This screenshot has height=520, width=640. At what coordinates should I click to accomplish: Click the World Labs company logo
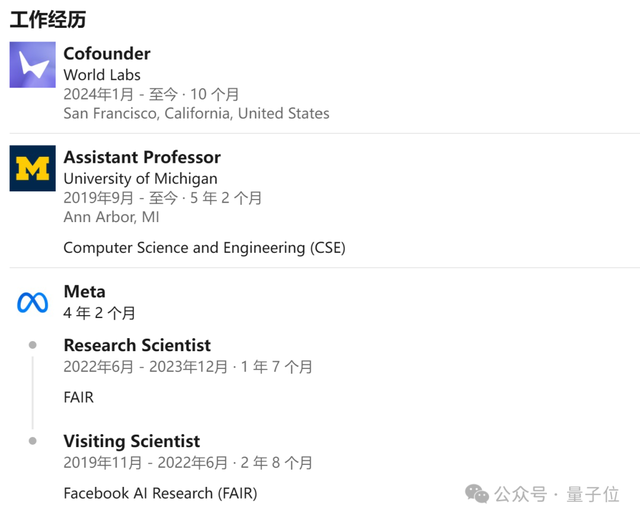click(33, 65)
